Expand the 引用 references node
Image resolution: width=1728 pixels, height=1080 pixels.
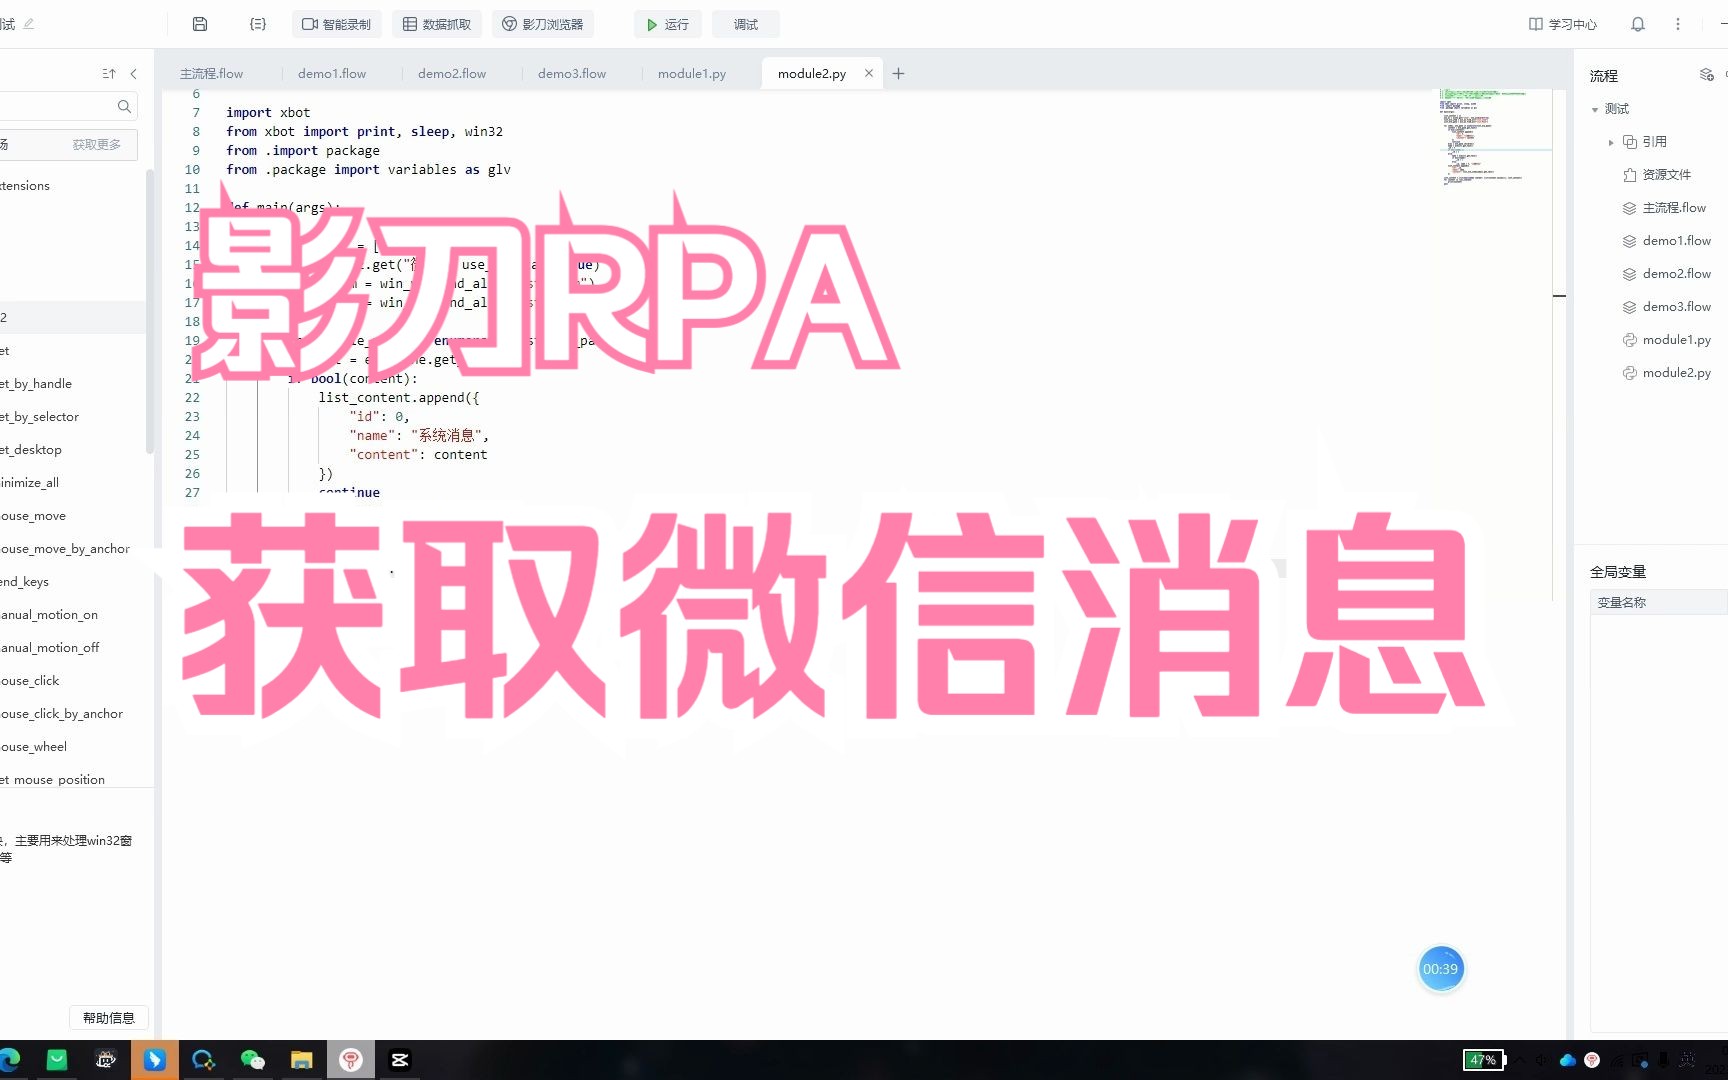click(1611, 142)
